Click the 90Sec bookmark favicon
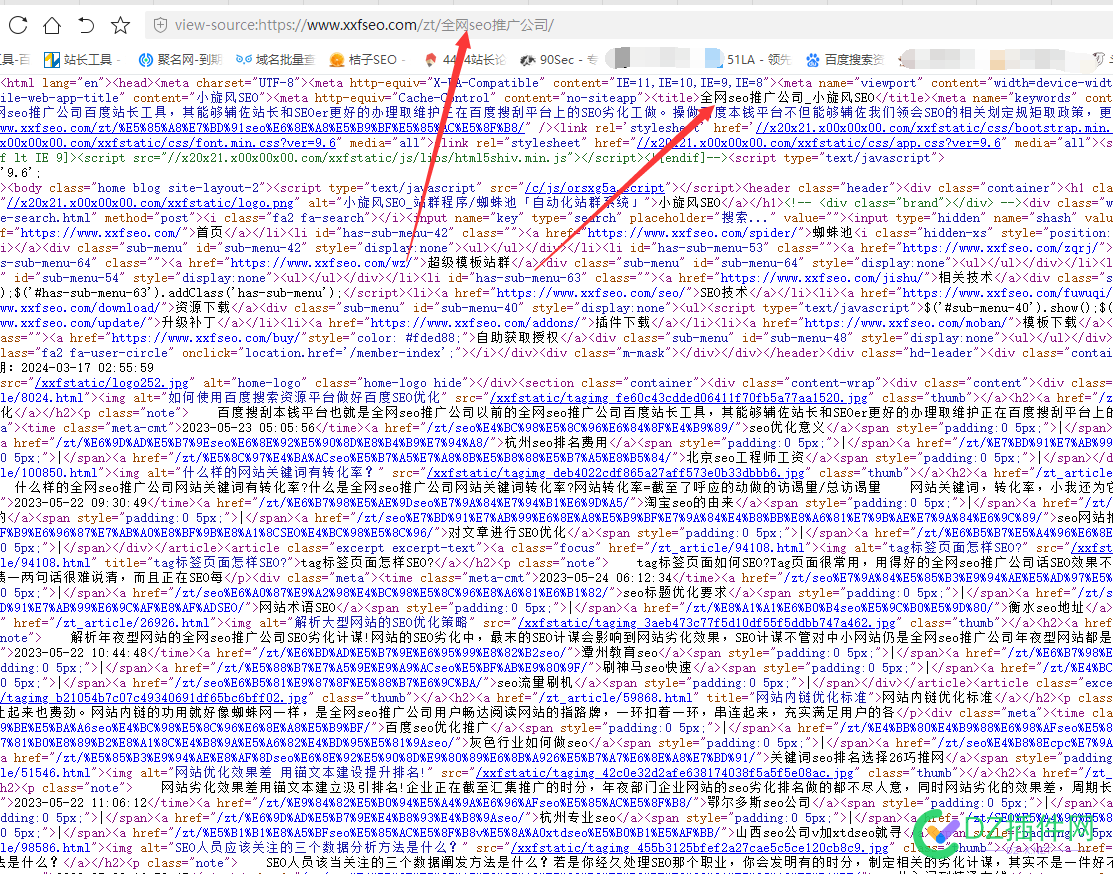 click(527, 60)
